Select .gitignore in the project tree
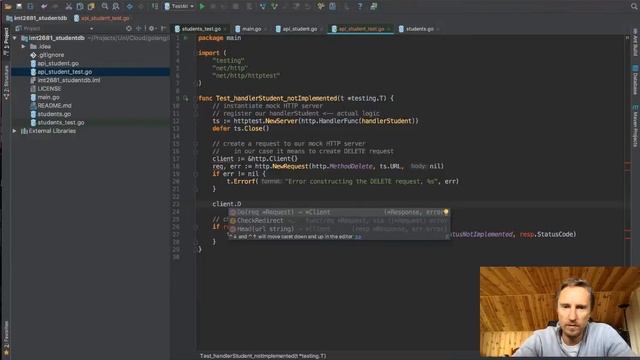 point(51,55)
